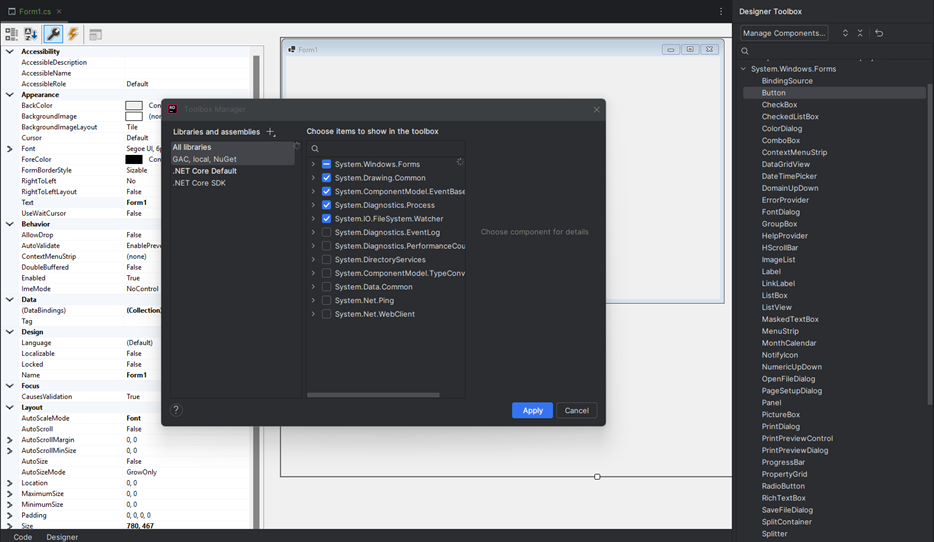Image resolution: width=934 pixels, height=542 pixels.
Task: Collapse the Behavior property category
Action: [10, 225]
